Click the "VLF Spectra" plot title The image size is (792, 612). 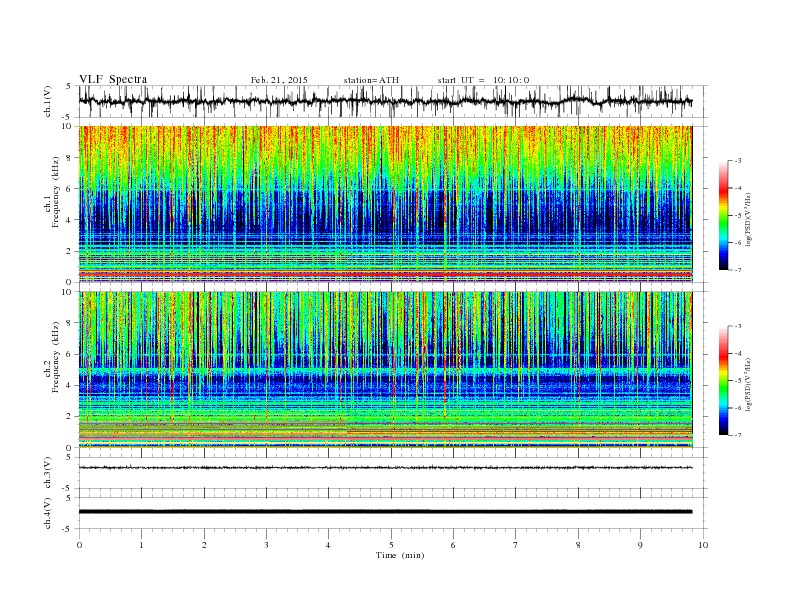[x=113, y=79]
